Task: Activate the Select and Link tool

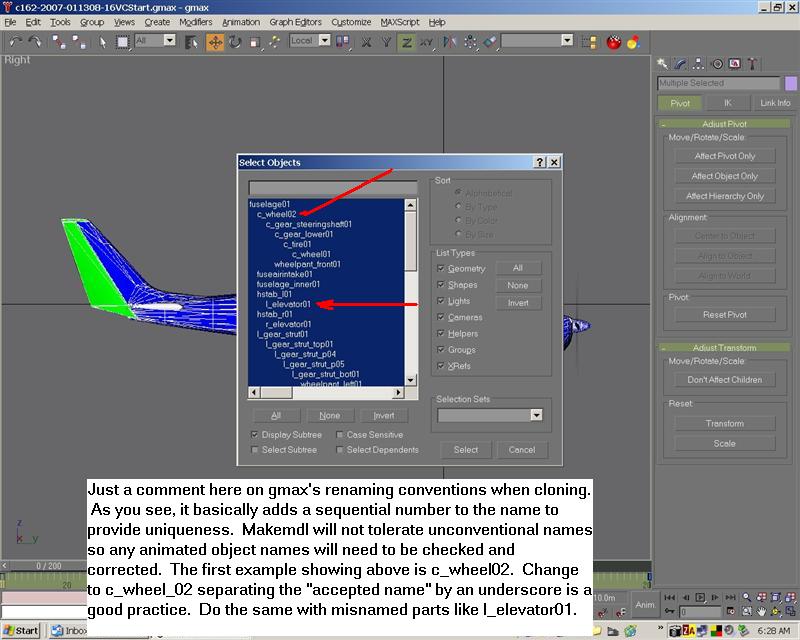Action: (59, 42)
